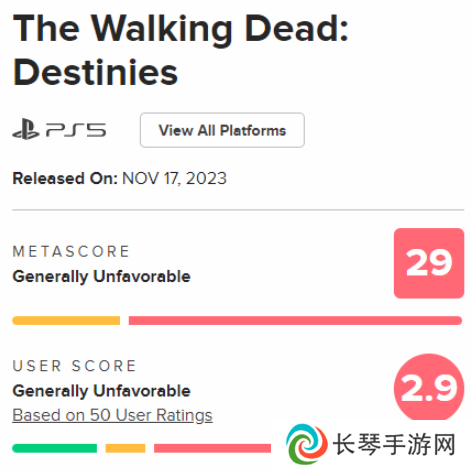Click the red User Score 2.9 circle
Screen dimensions: 471x470
(429, 388)
